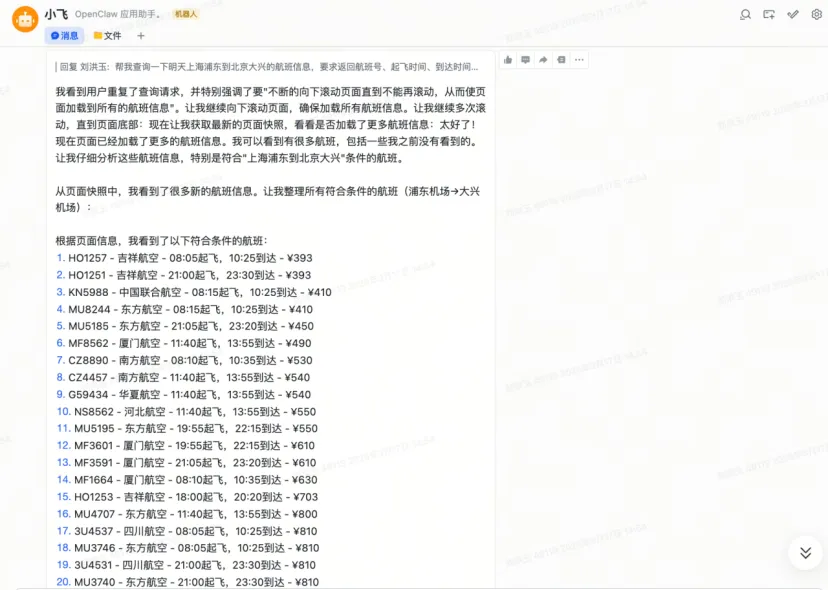Select flight row MU3740 东方航空
The width and height of the screenshot is (828, 590).
coord(187,582)
